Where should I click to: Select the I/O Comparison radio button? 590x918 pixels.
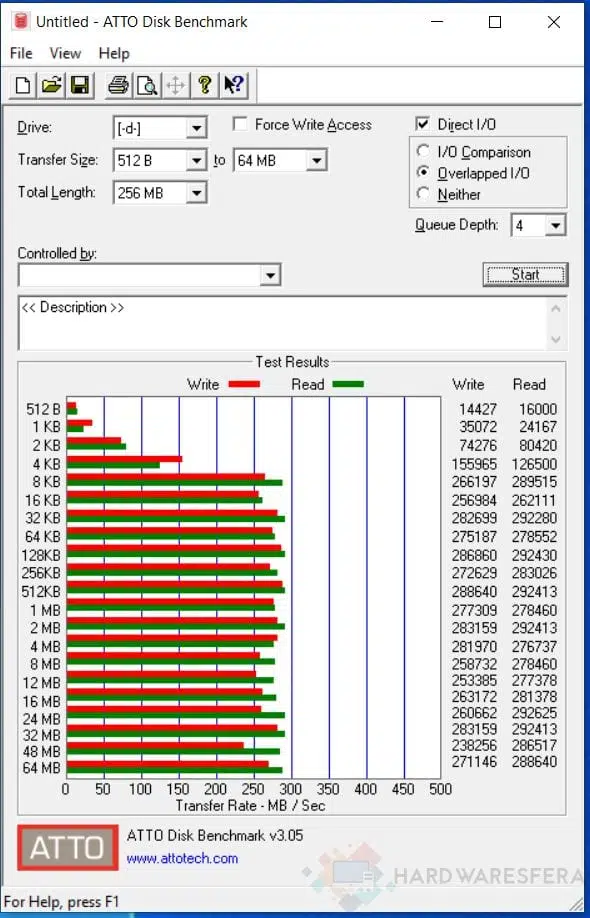(423, 152)
